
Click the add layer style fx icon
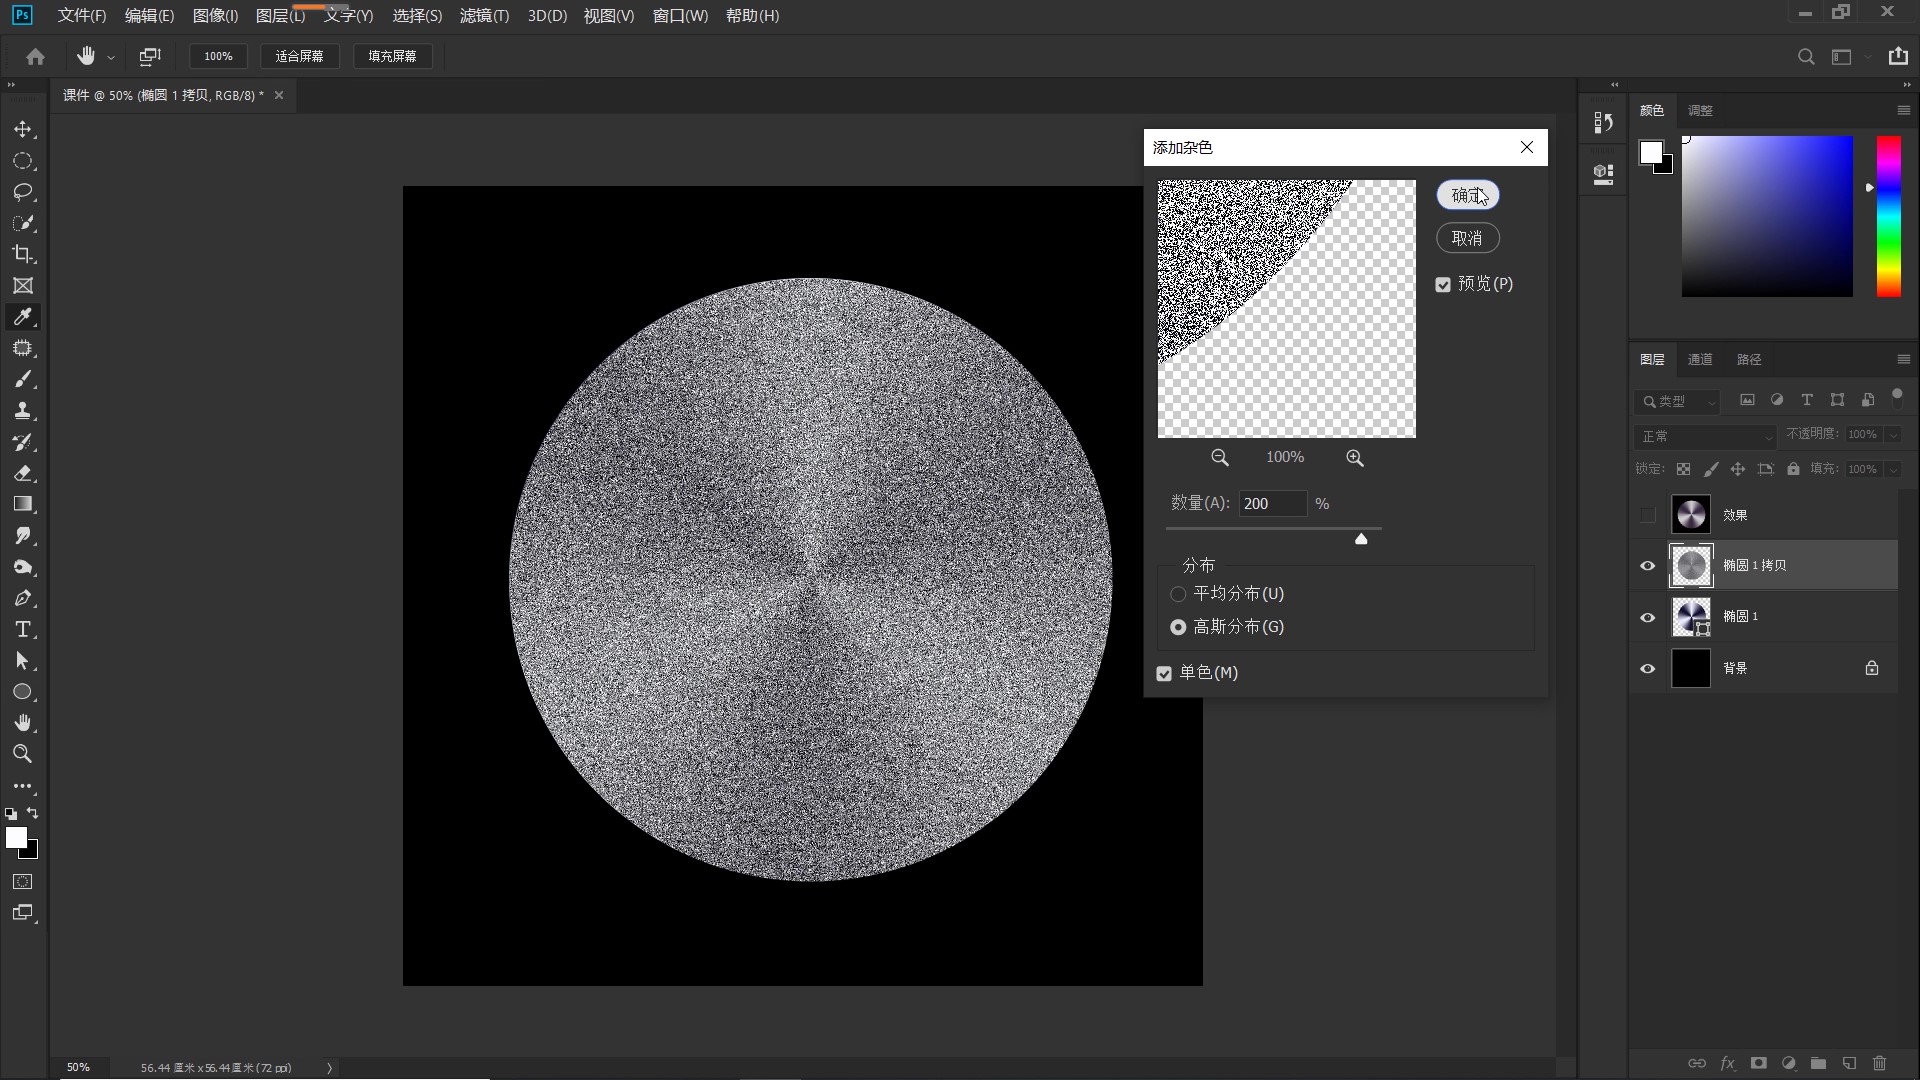coord(1727,1063)
